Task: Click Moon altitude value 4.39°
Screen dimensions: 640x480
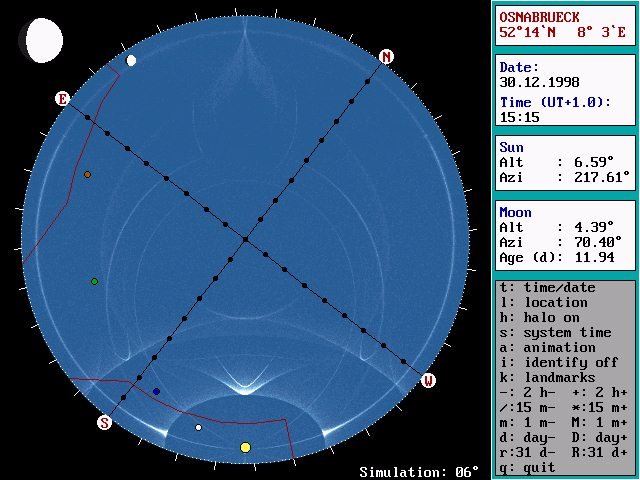Action: (x=594, y=227)
